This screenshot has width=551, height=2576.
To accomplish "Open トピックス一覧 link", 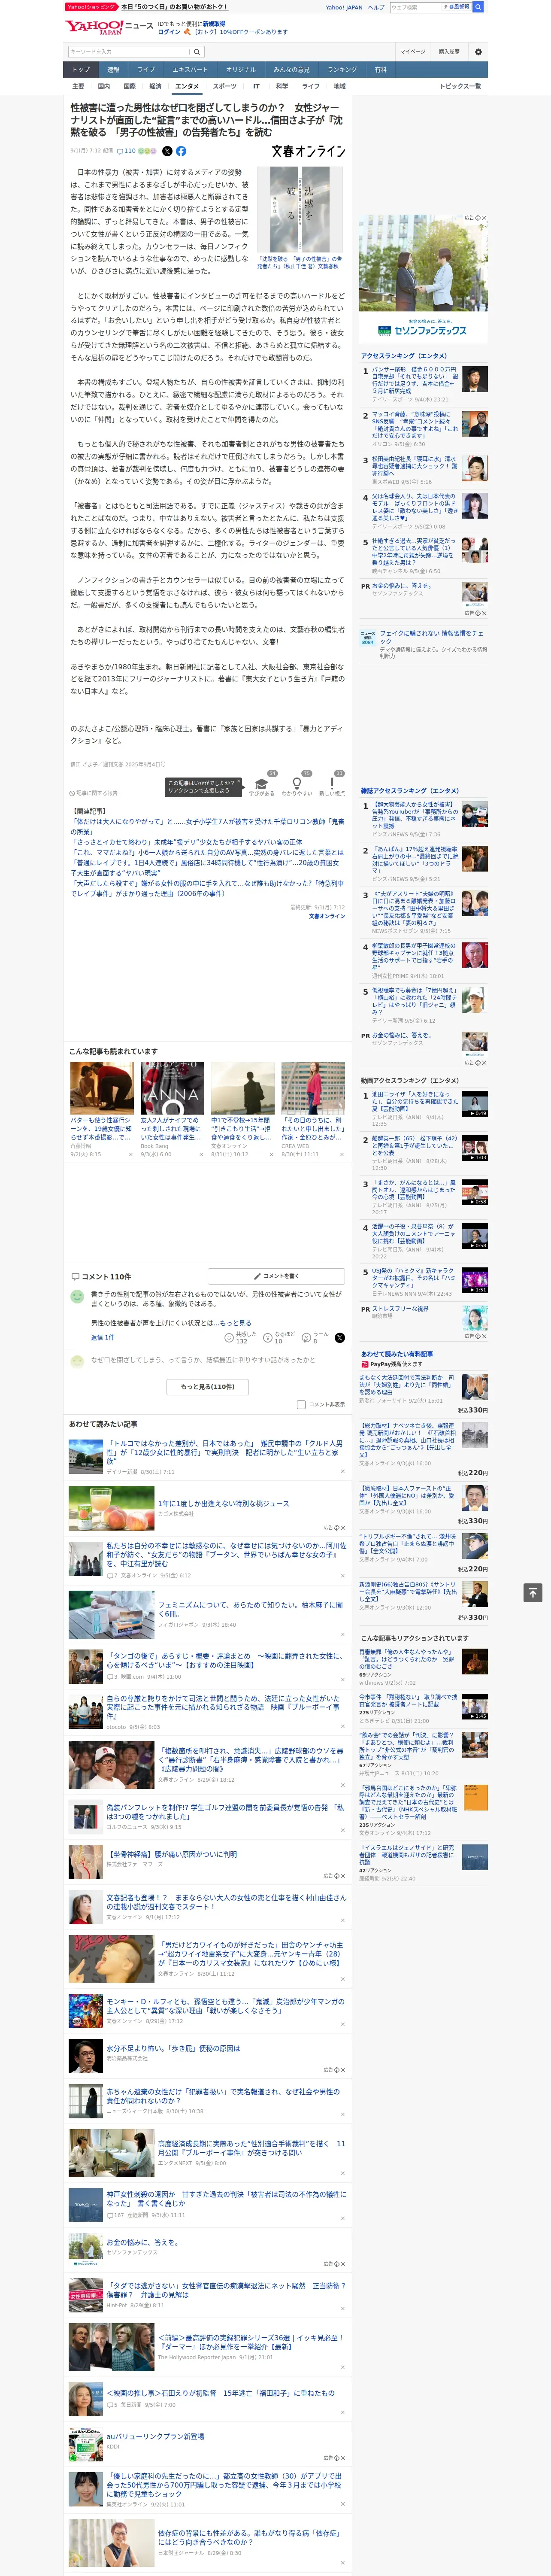I will 460,86.
